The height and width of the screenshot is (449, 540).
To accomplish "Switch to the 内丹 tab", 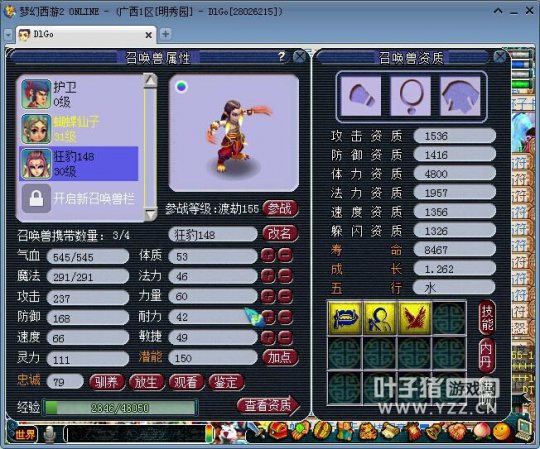I will click(486, 356).
